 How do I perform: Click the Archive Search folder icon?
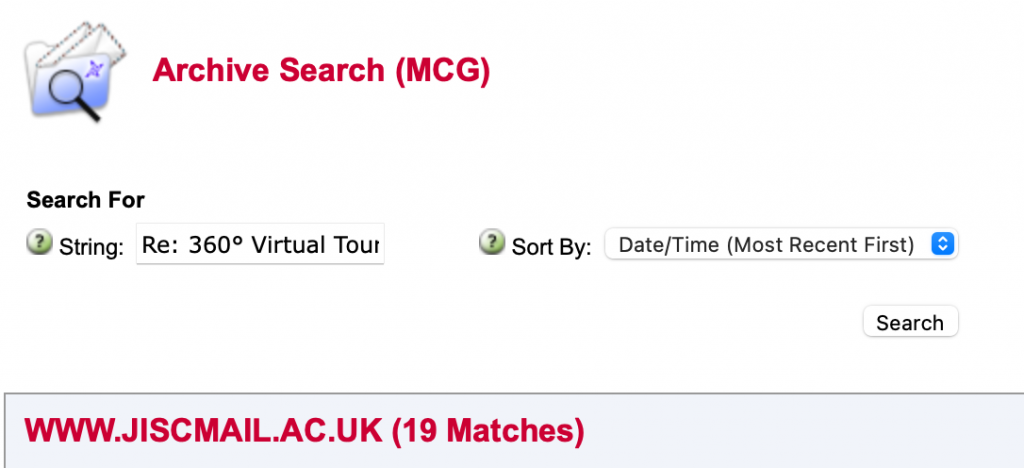(x=75, y=71)
